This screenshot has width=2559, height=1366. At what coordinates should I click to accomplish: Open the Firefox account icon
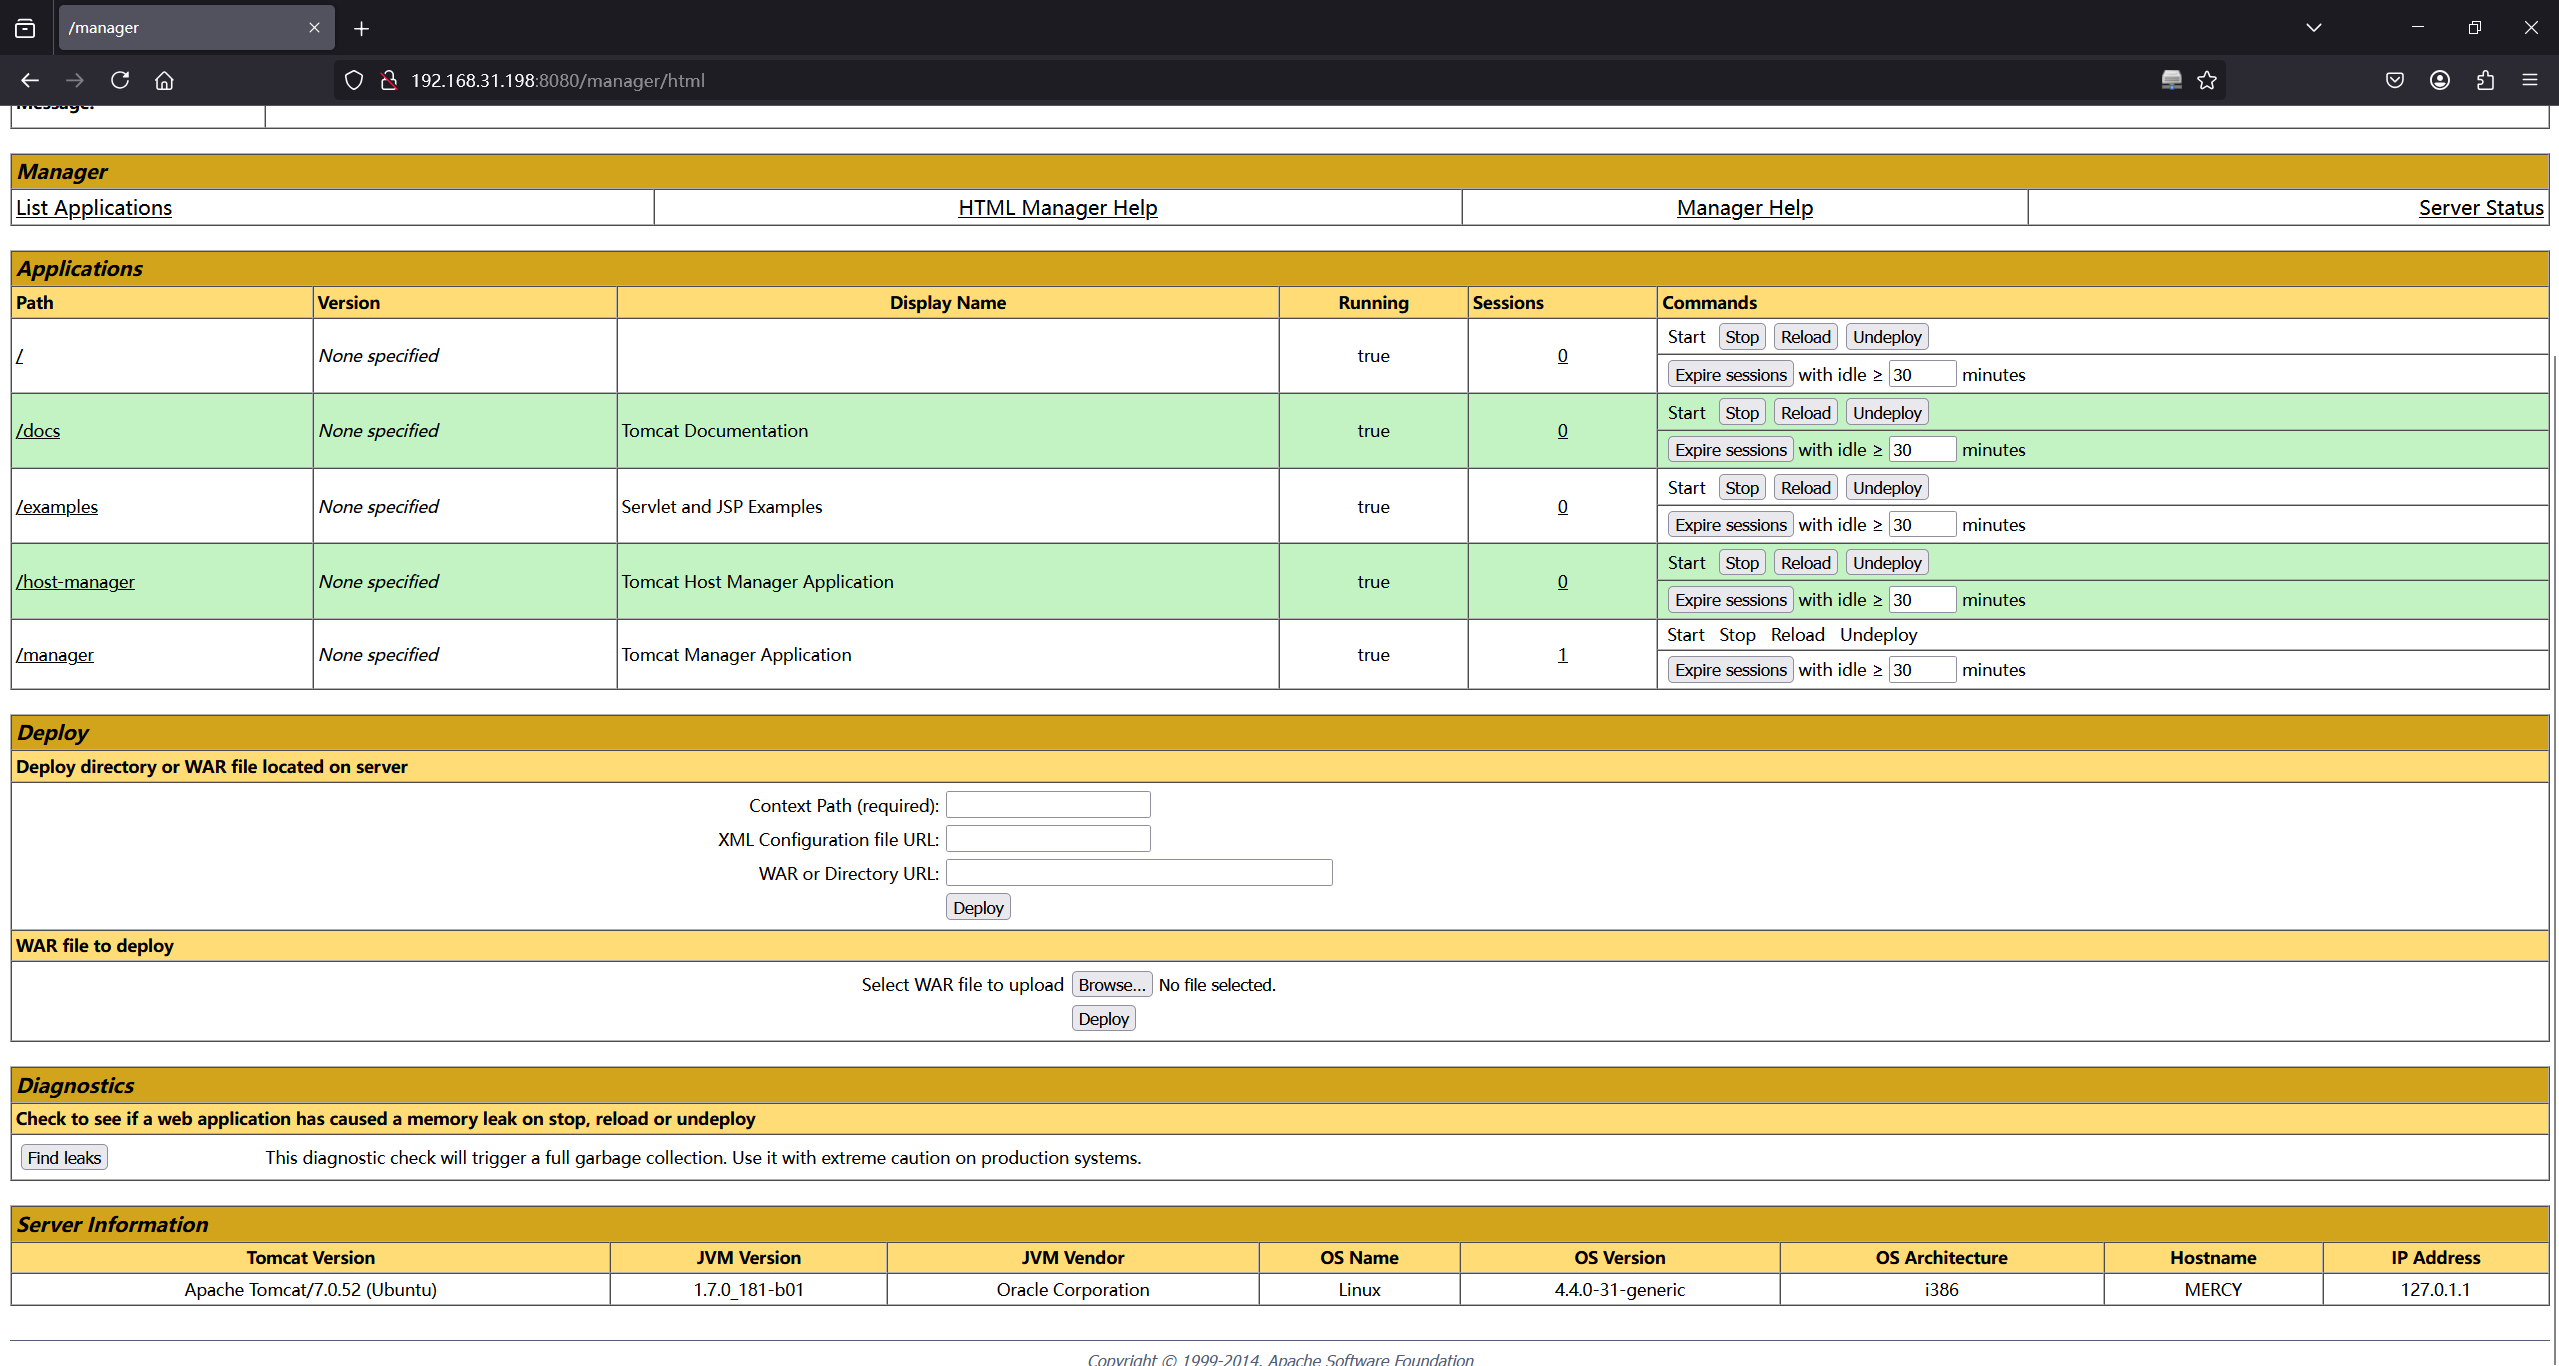(2440, 80)
